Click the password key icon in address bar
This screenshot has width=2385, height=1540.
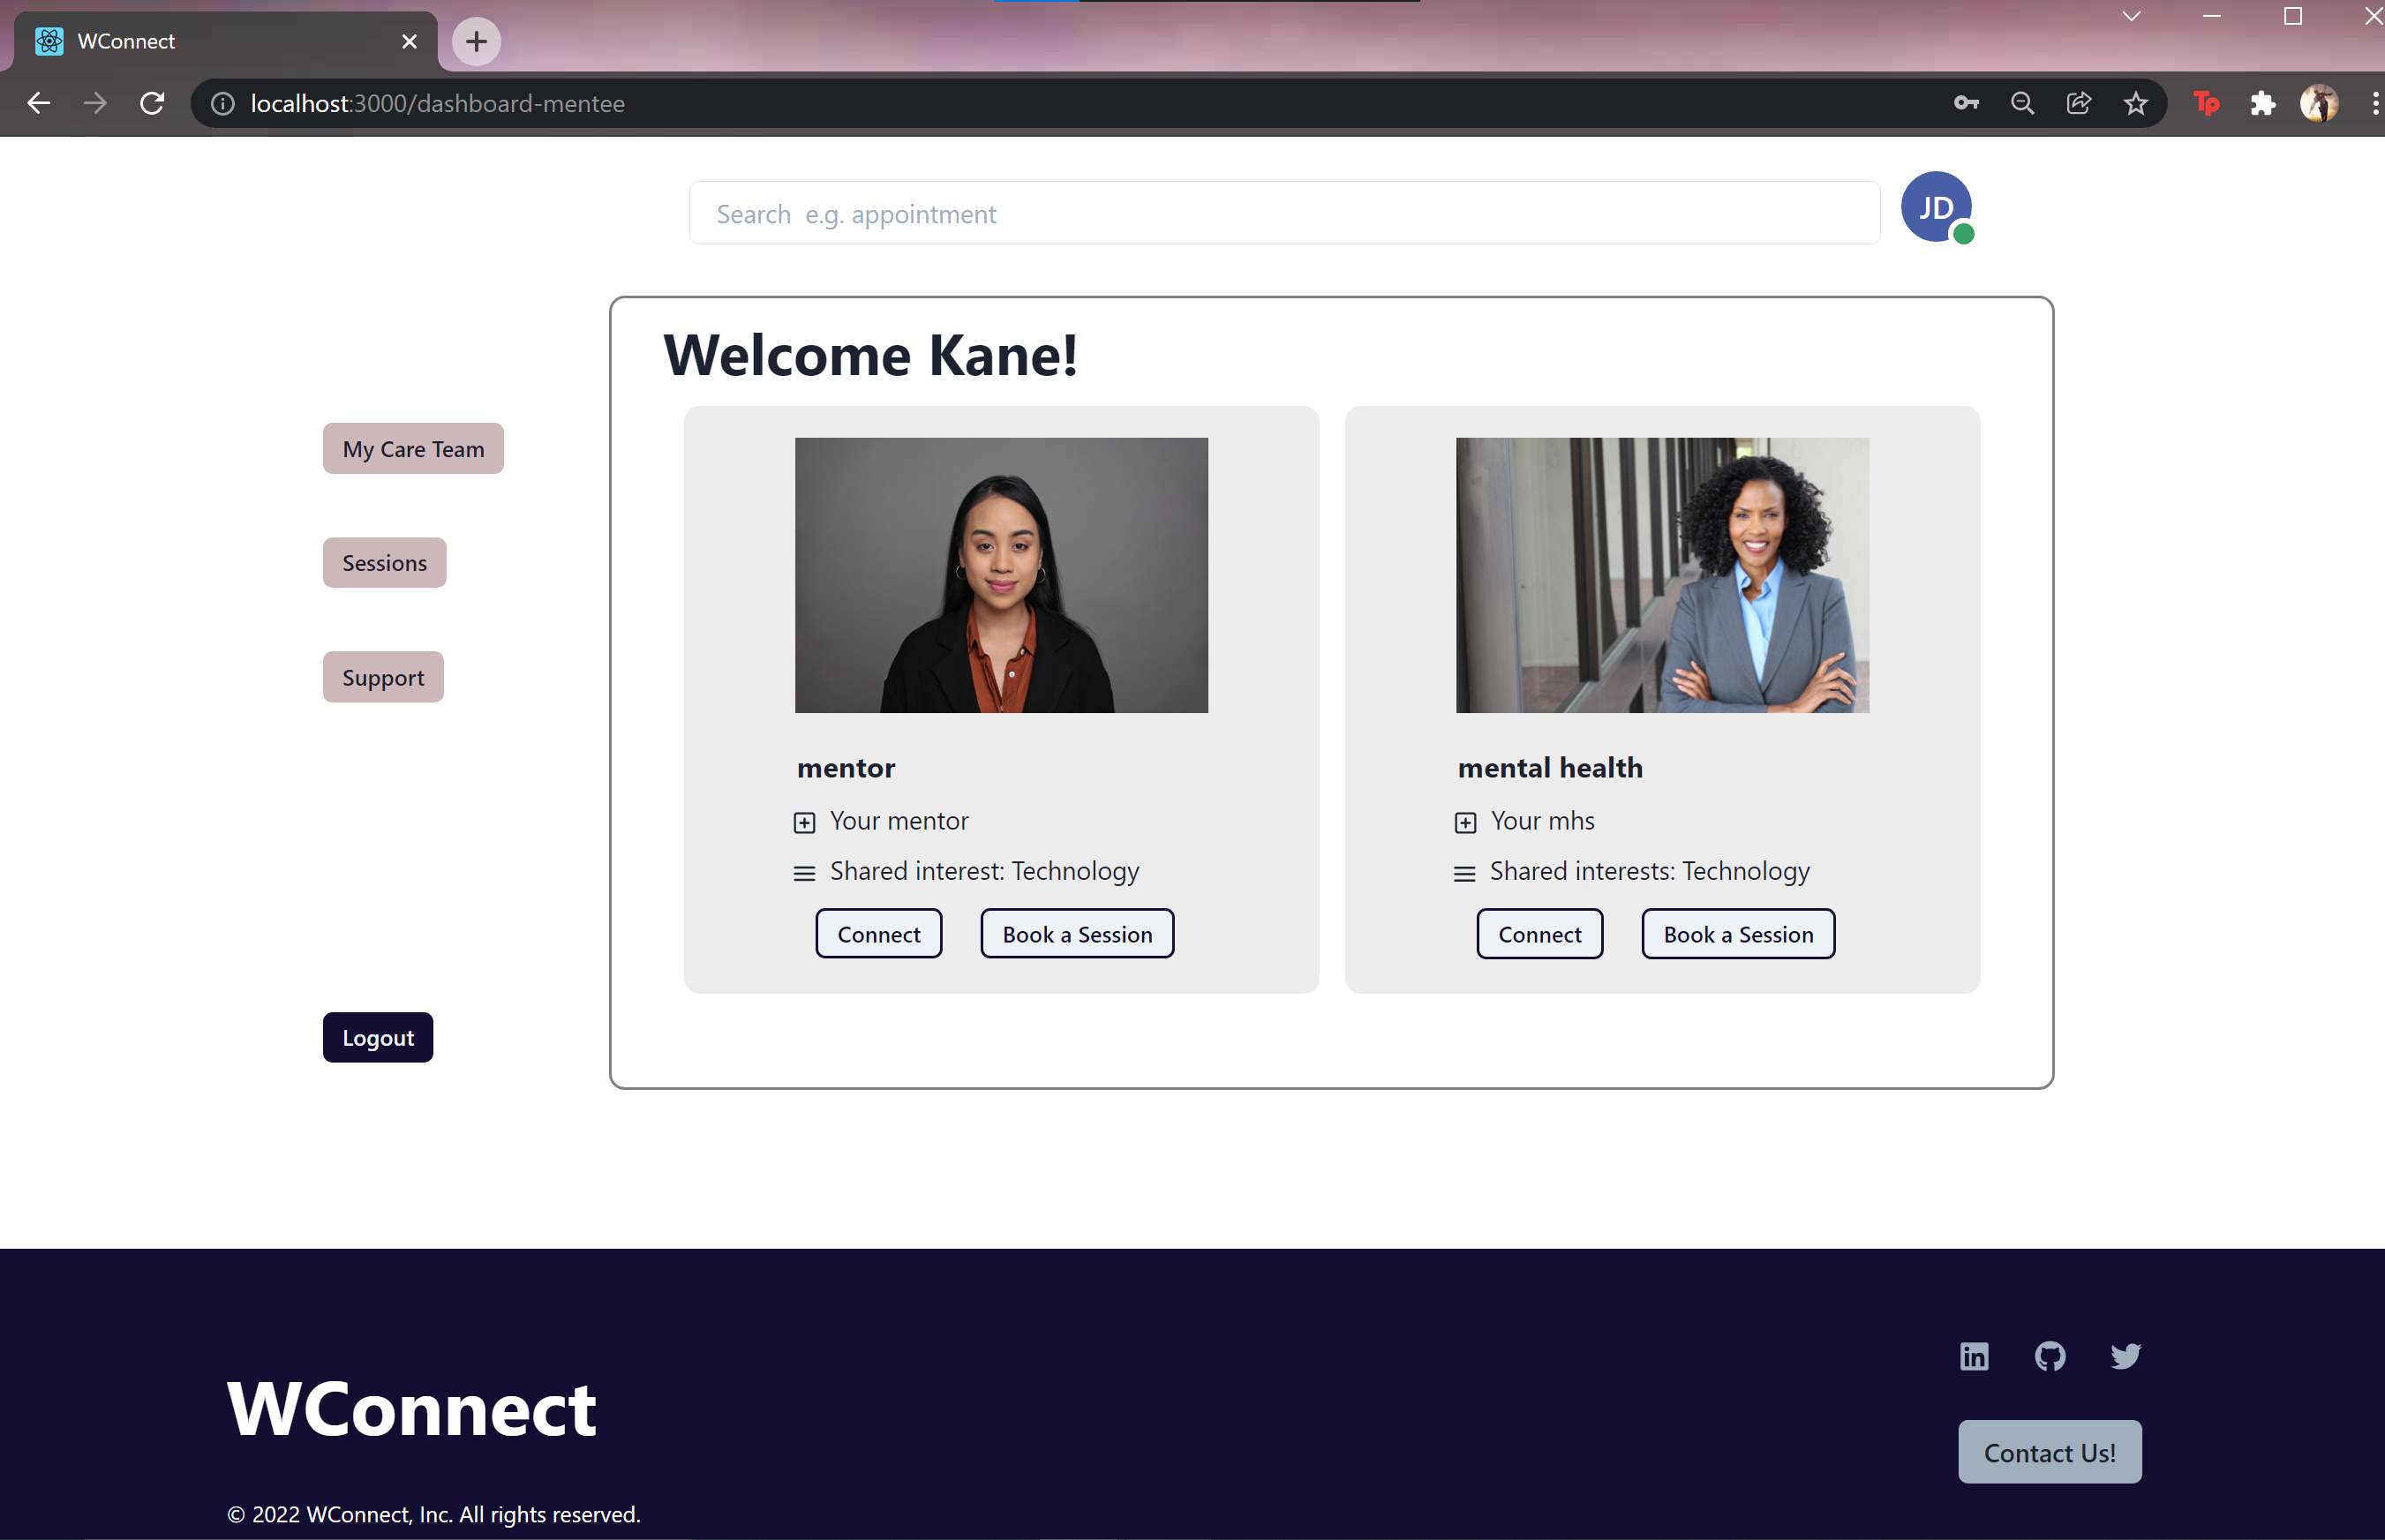1965,104
